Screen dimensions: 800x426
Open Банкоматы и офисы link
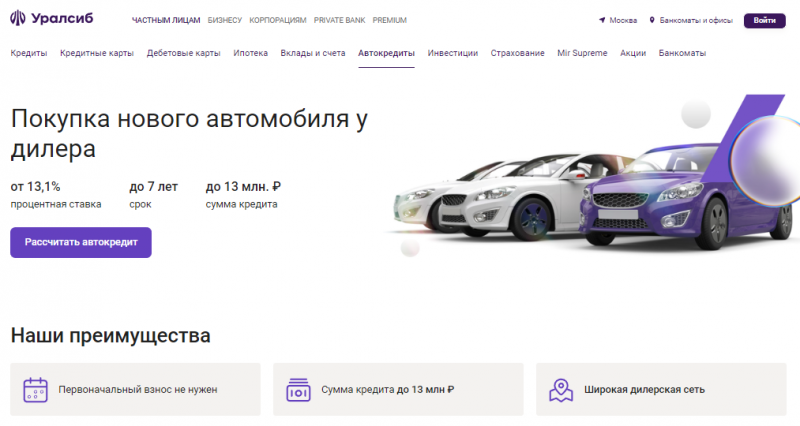696,20
